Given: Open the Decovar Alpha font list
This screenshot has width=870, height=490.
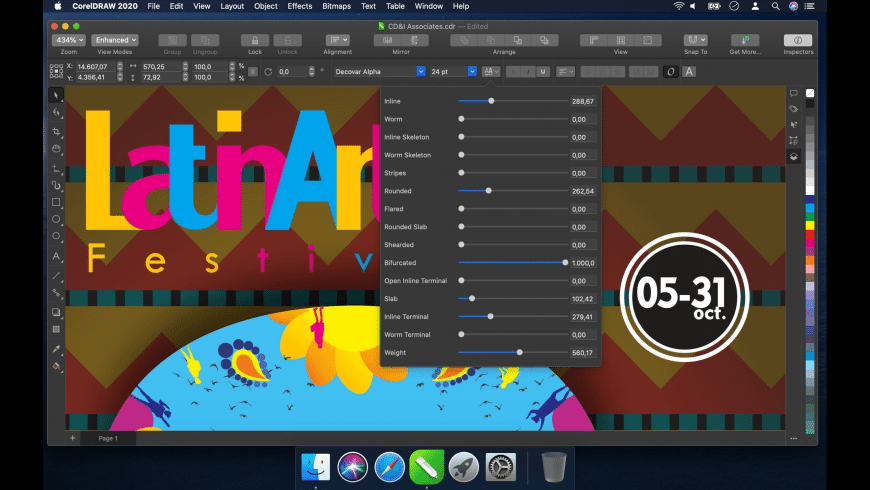Looking at the screenshot, I should pos(380,72).
